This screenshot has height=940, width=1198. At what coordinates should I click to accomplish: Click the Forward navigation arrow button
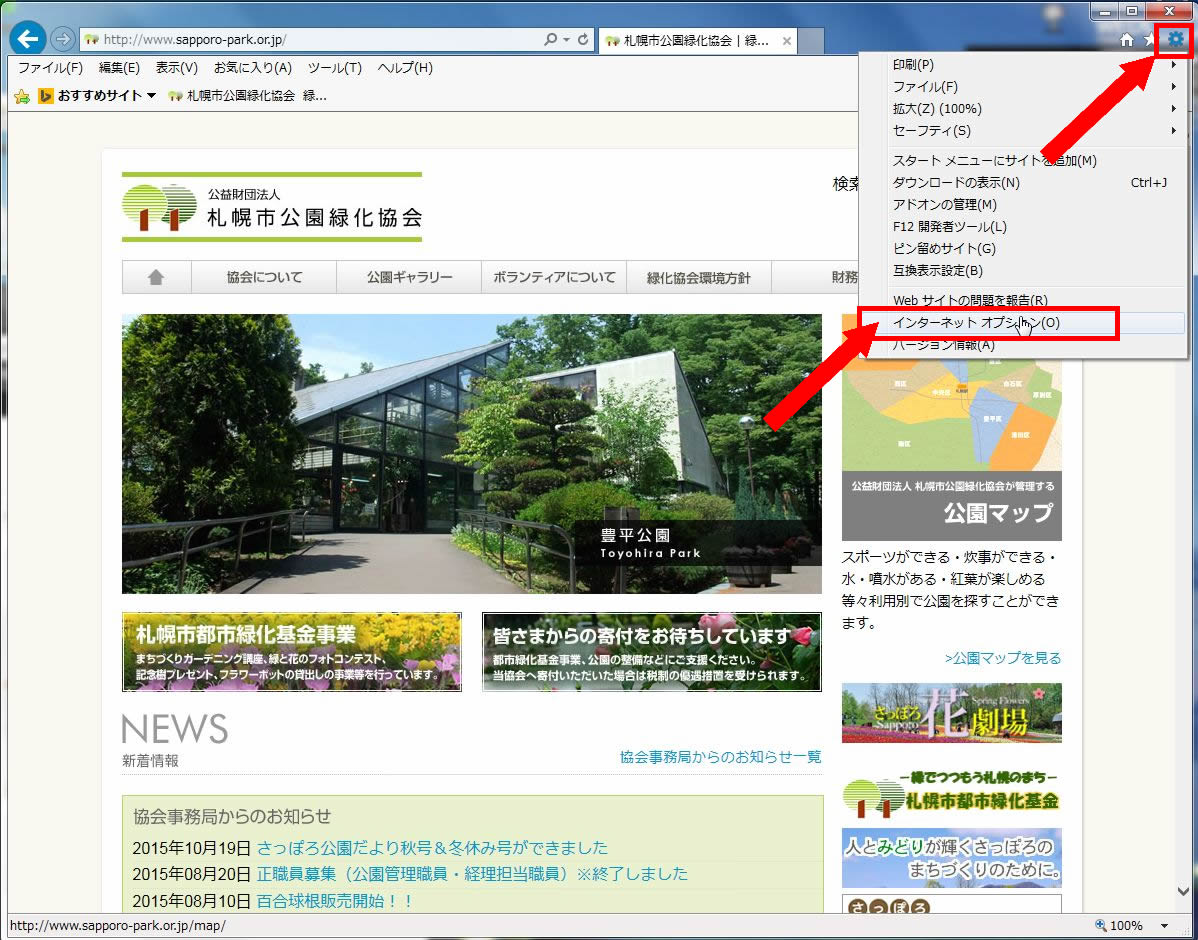click(62, 39)
